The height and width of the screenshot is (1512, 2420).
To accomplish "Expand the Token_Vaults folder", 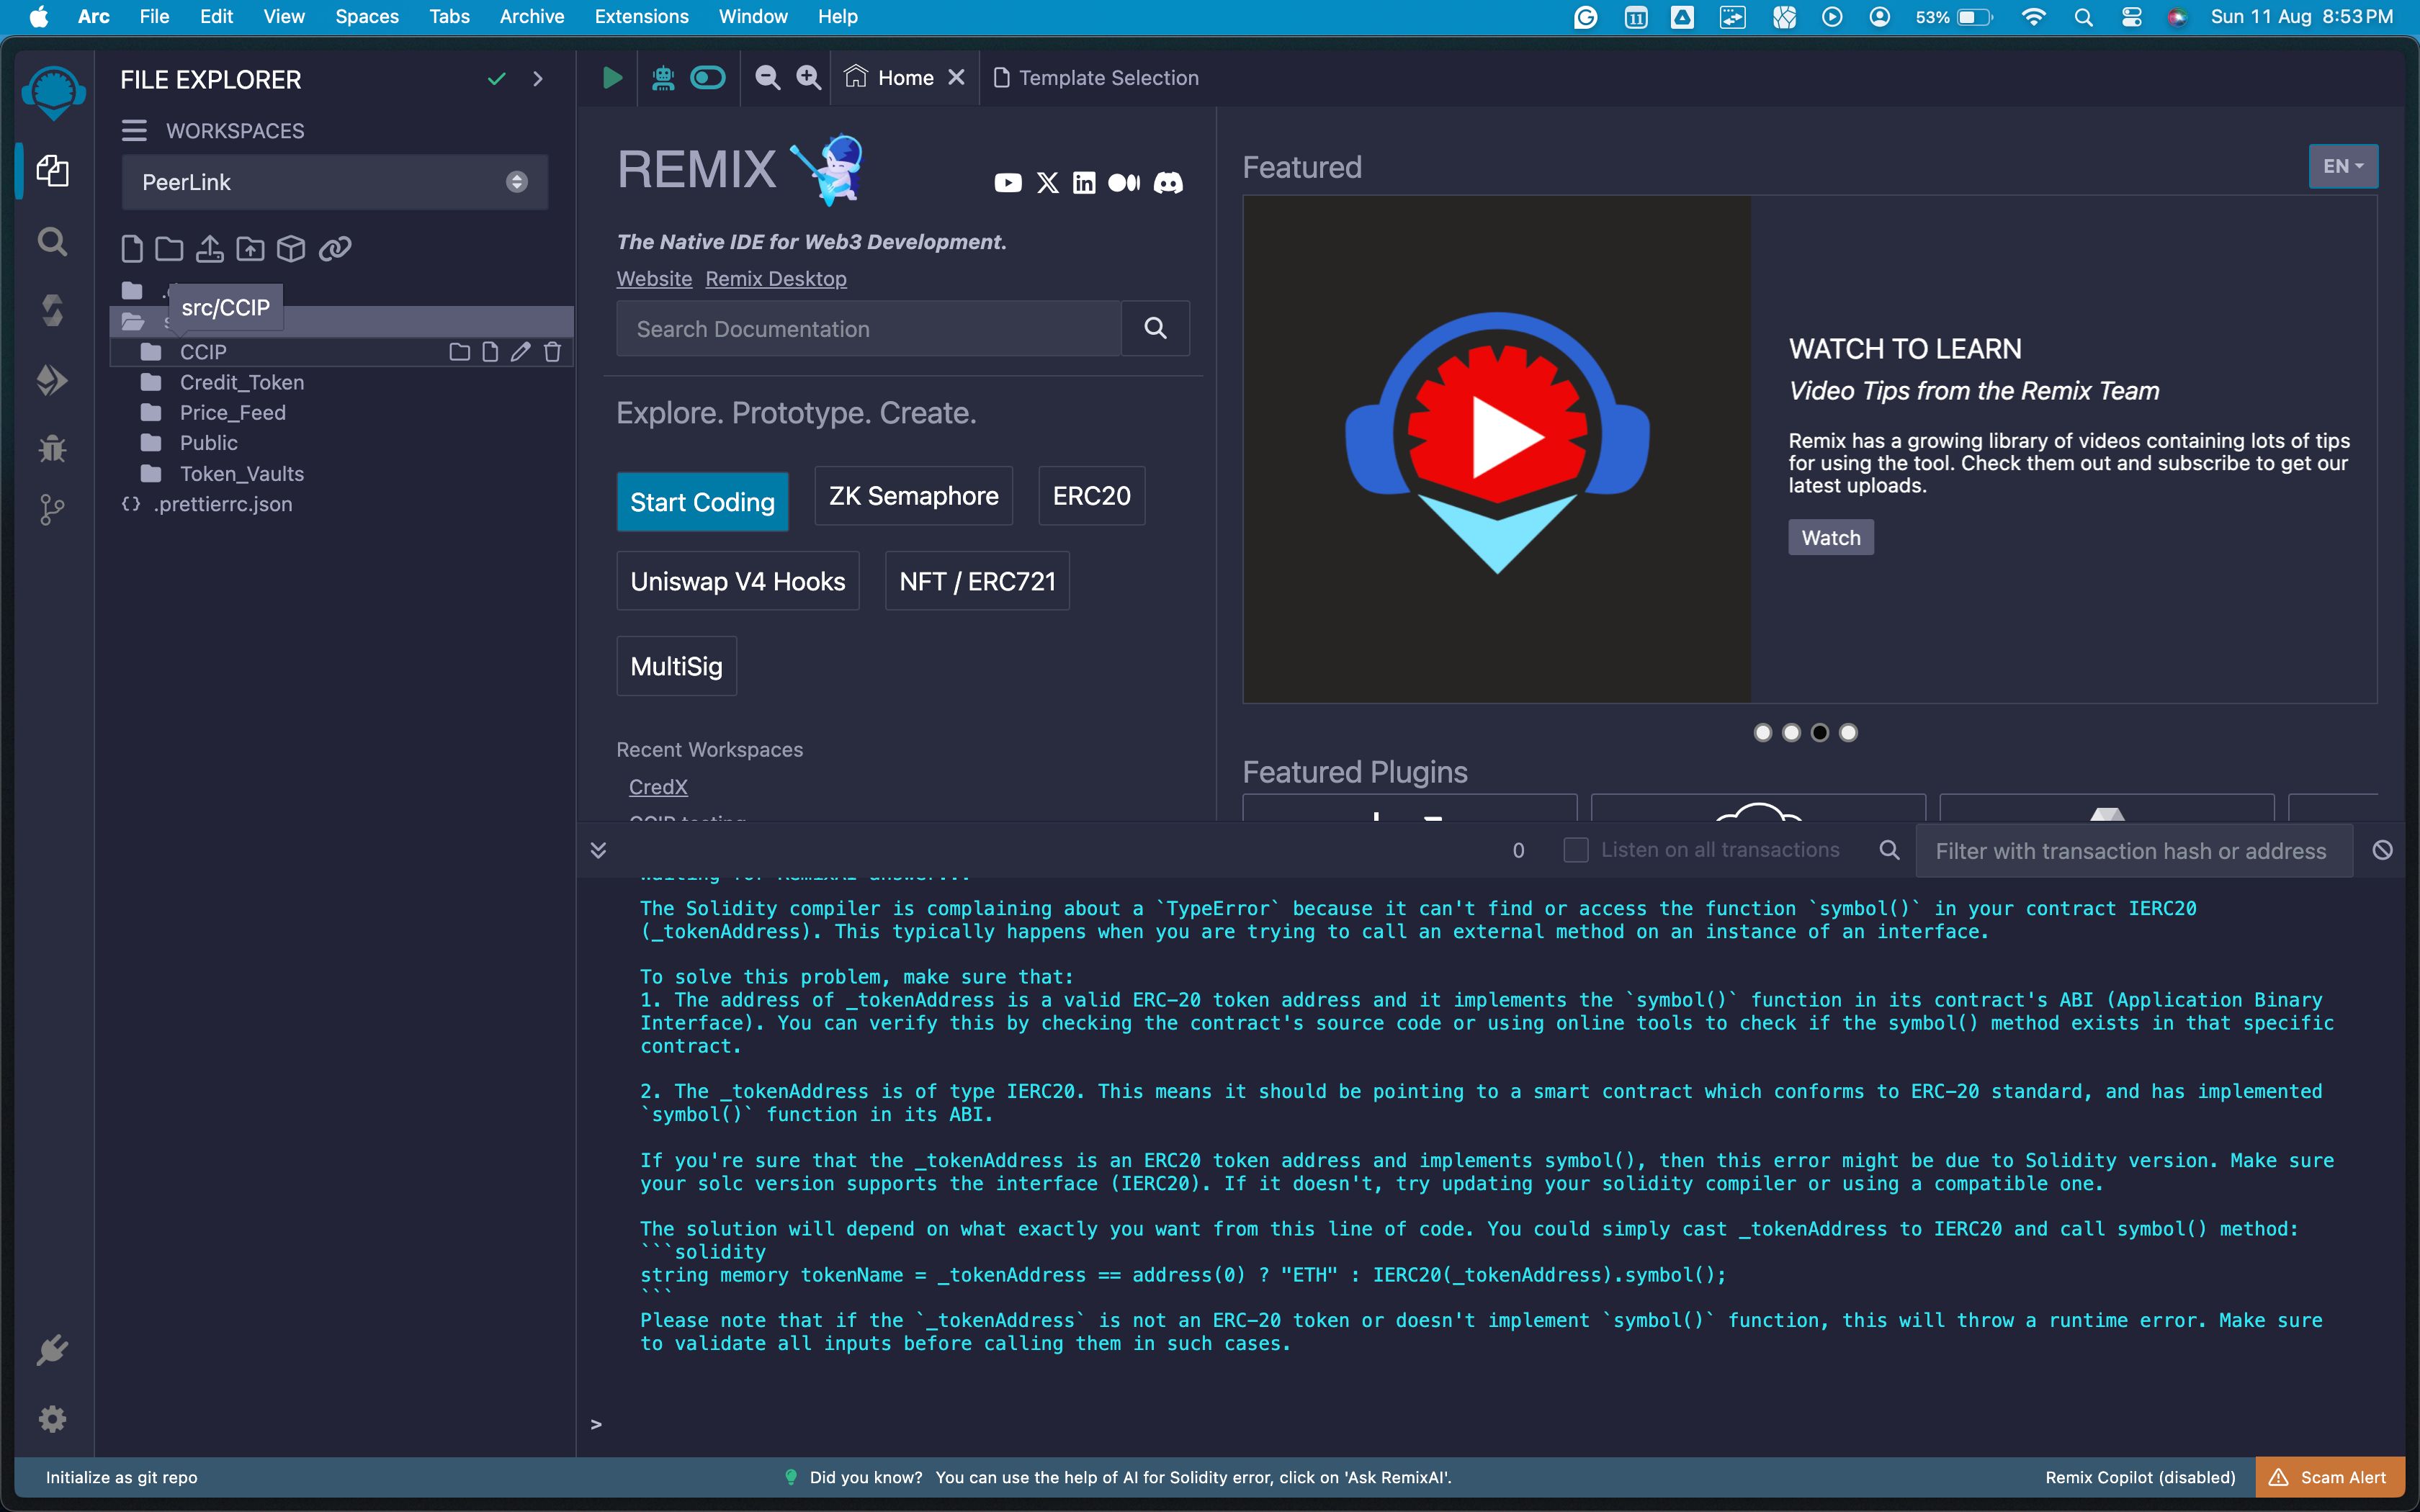I will click(x=242, y=474).
